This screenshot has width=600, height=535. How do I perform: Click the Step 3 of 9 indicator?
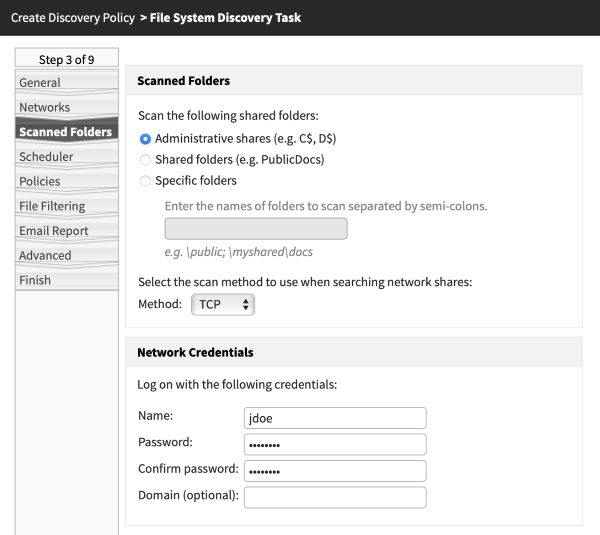(x=67, y=59)
